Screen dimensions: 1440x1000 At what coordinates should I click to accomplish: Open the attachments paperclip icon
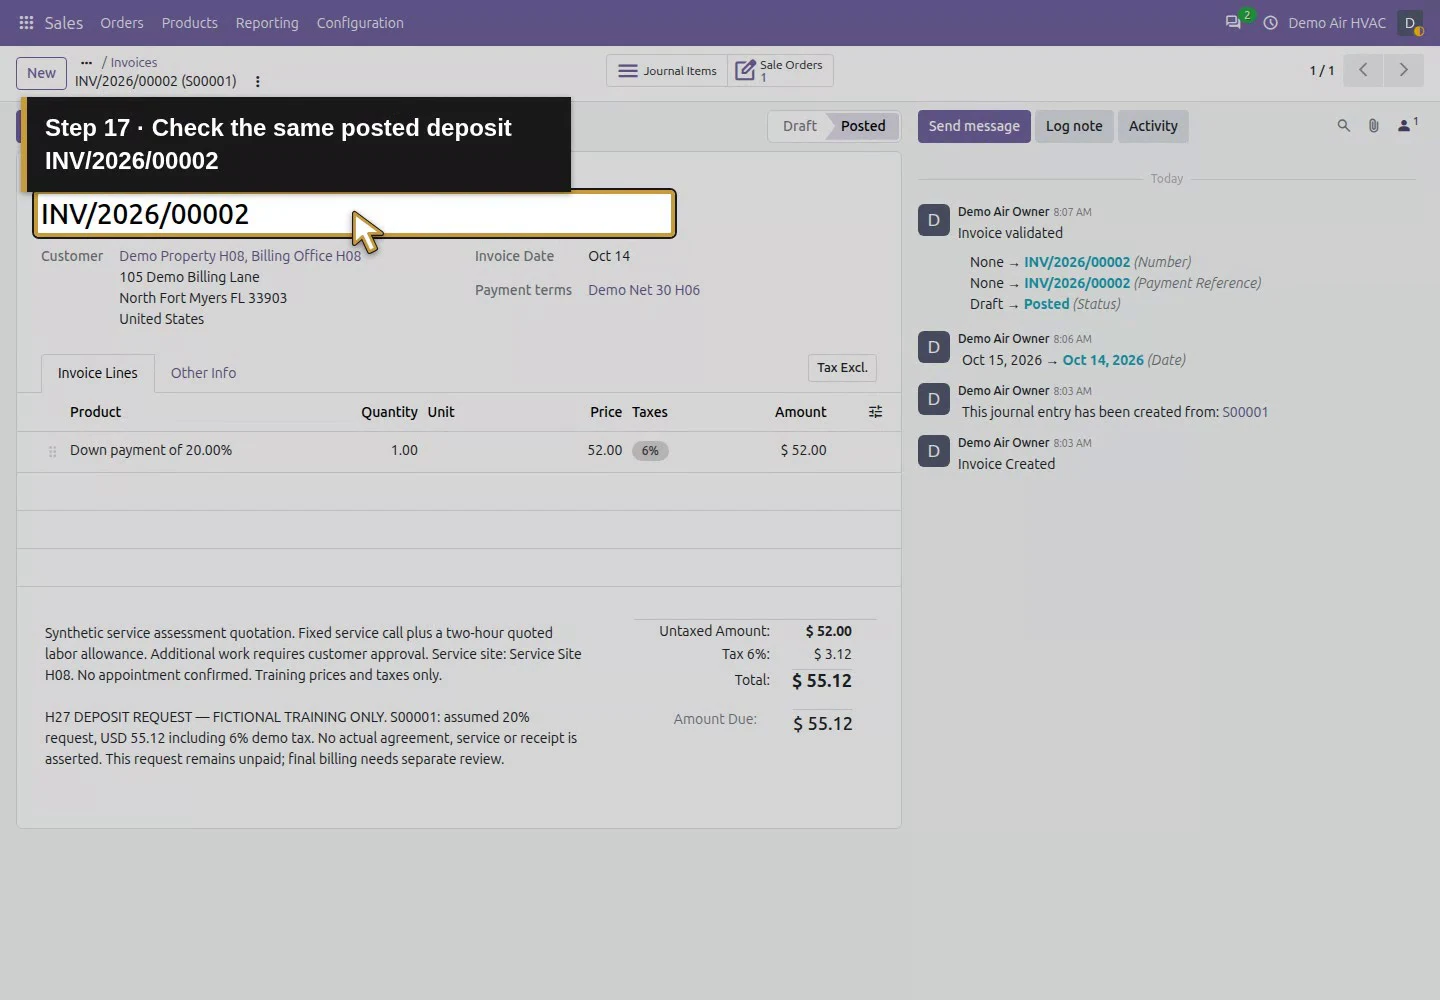pyautogui.click(x=1373, y=126)
